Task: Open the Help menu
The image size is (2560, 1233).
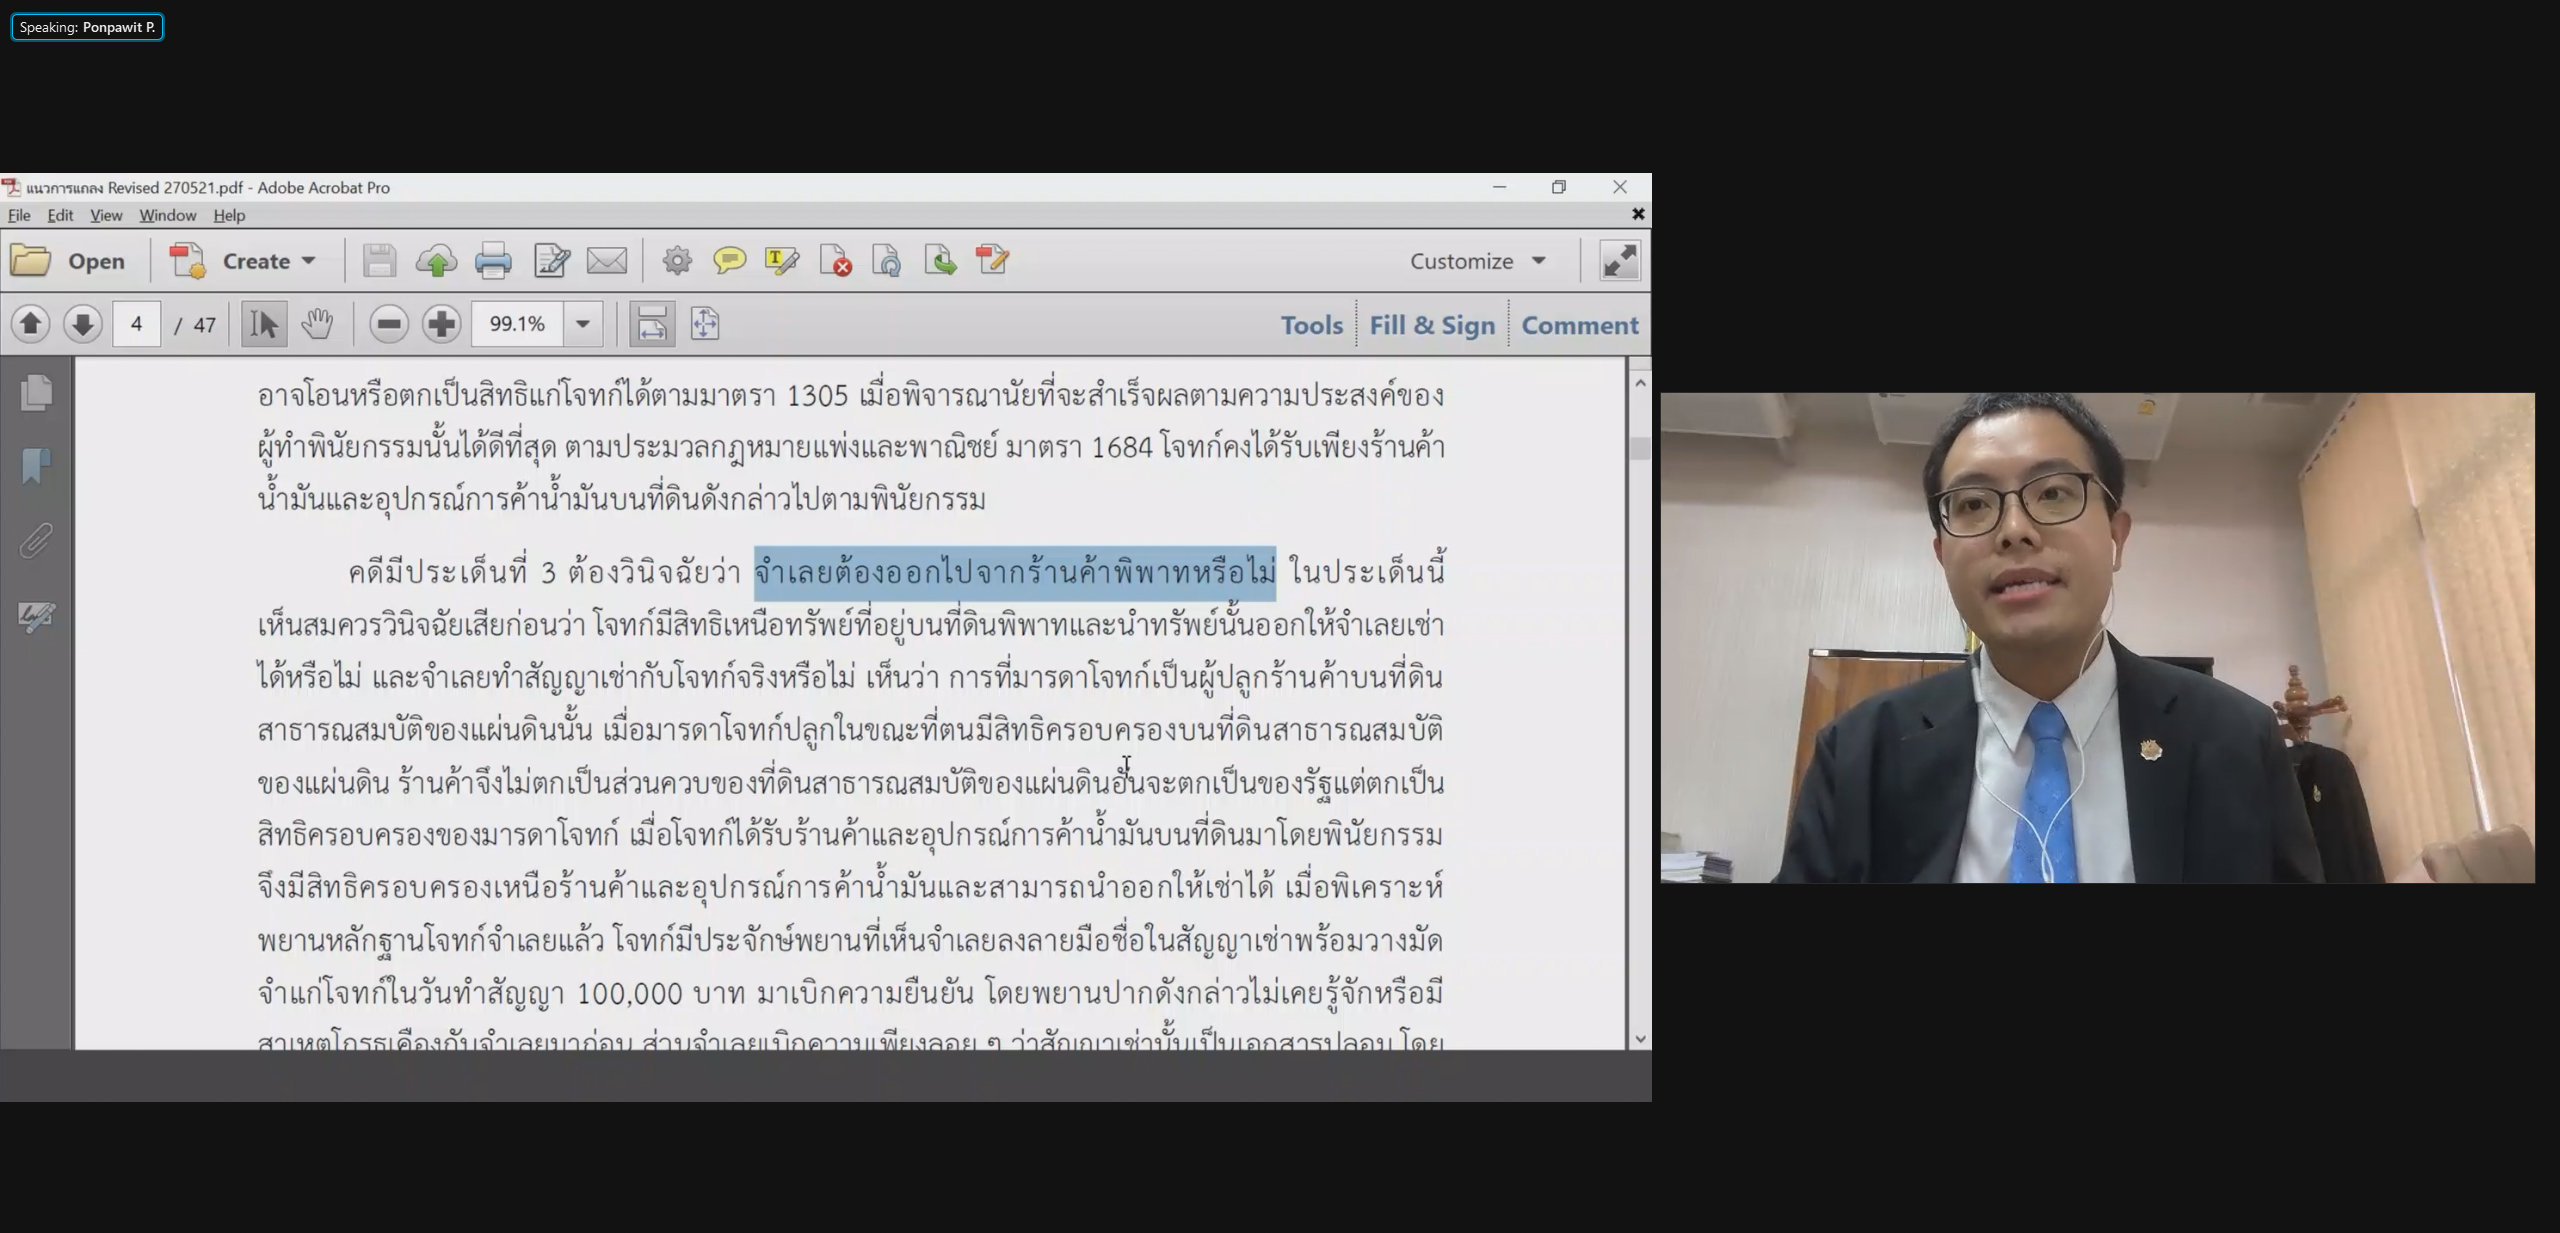Action: point(229,215)
